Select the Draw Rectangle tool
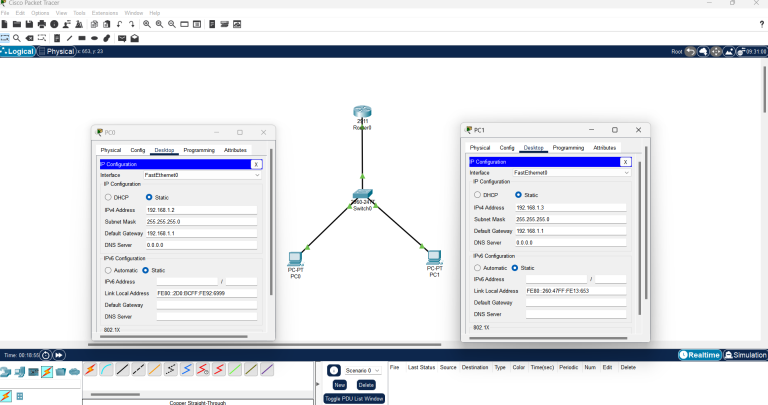This screenshot has height=405, width=768. pos(82,38)
